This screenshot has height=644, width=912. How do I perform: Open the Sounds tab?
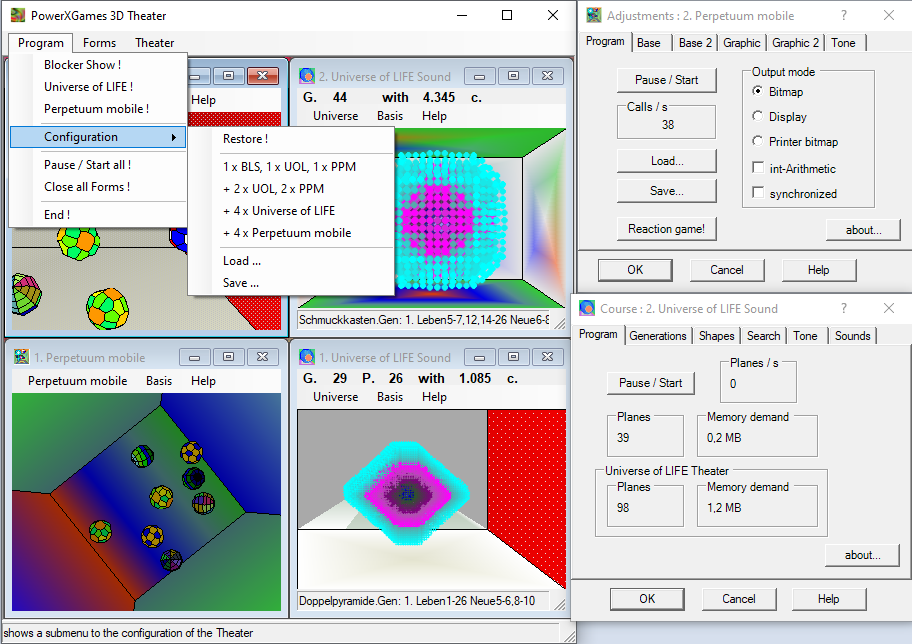coord(853,336)
